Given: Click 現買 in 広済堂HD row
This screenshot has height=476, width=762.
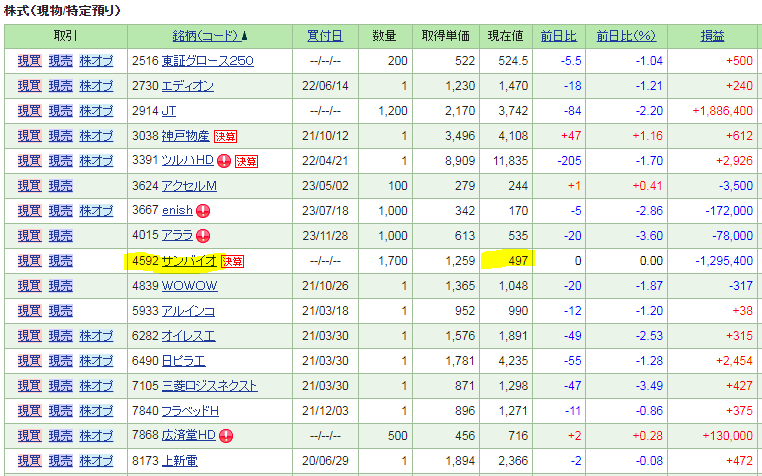Looking at the screenshot, I should 30,435.
